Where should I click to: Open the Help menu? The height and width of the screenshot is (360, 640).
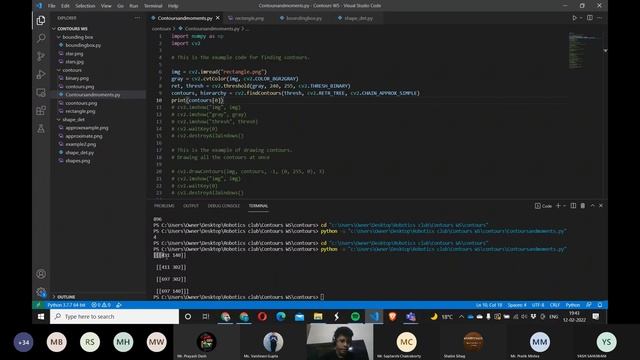tap(173, 6)
